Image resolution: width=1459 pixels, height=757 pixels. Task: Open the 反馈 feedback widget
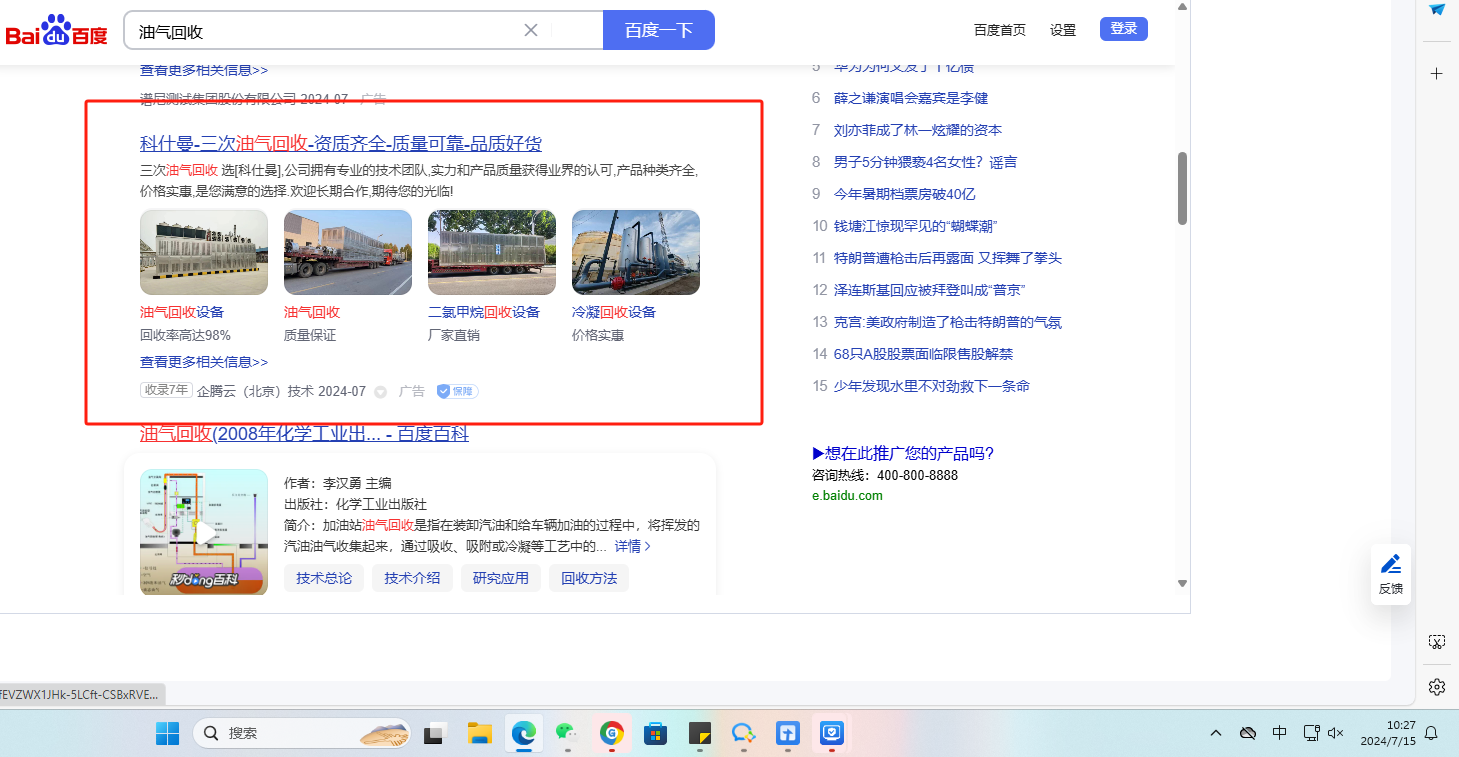point(1390,574)
